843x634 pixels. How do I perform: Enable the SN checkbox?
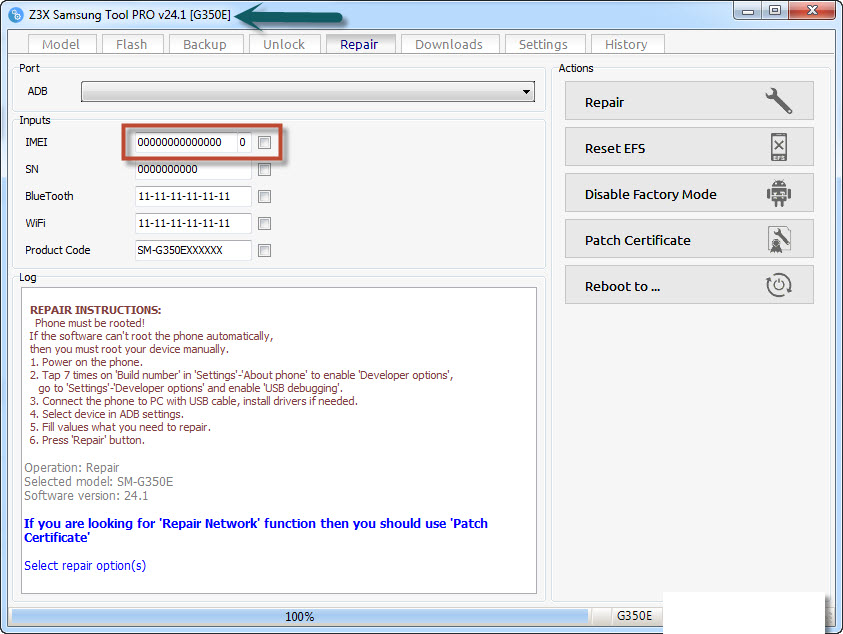coord(264,169)
